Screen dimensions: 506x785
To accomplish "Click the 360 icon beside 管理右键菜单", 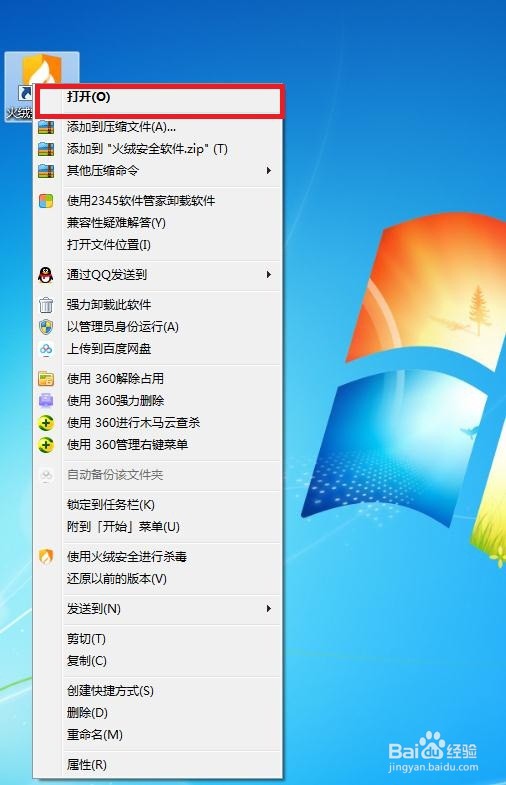I will point(46,445).
